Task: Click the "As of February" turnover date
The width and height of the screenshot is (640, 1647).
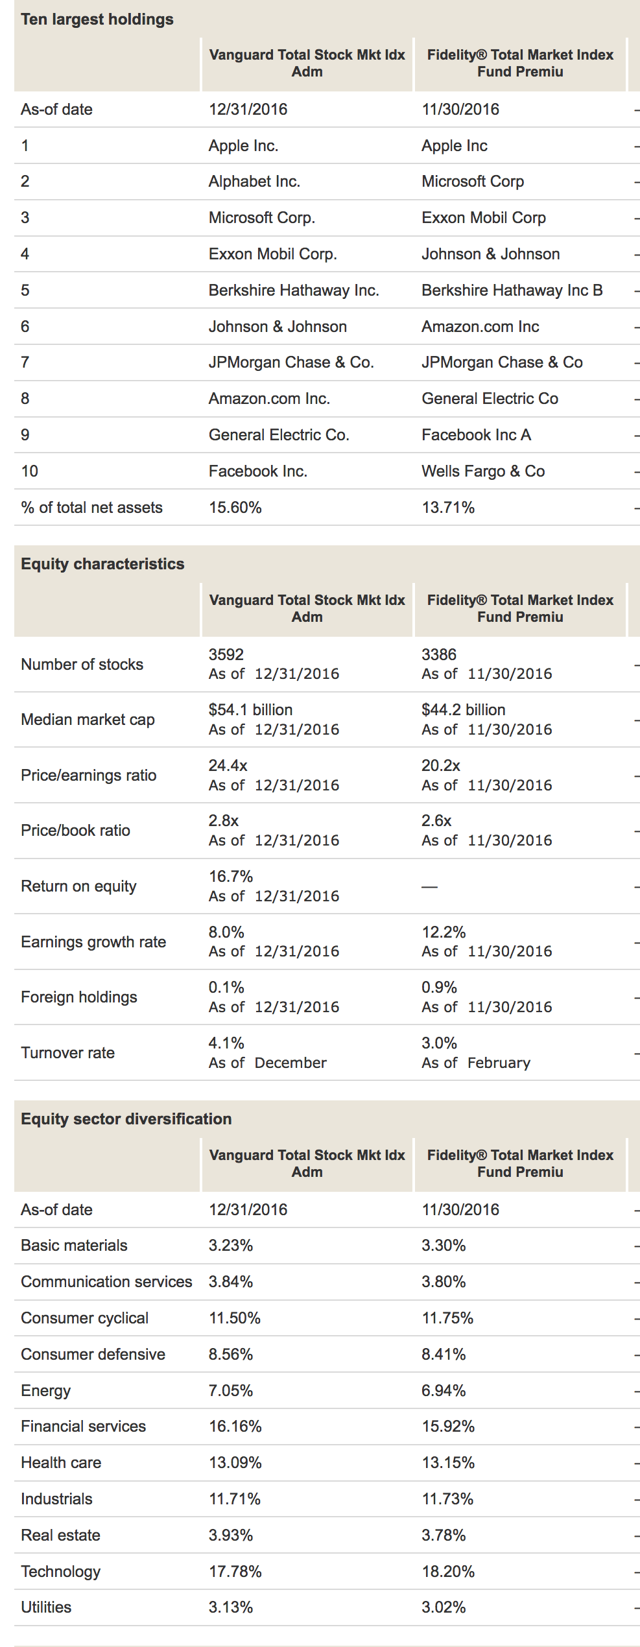Action: pyautogui.click(x=476, y=1063)
